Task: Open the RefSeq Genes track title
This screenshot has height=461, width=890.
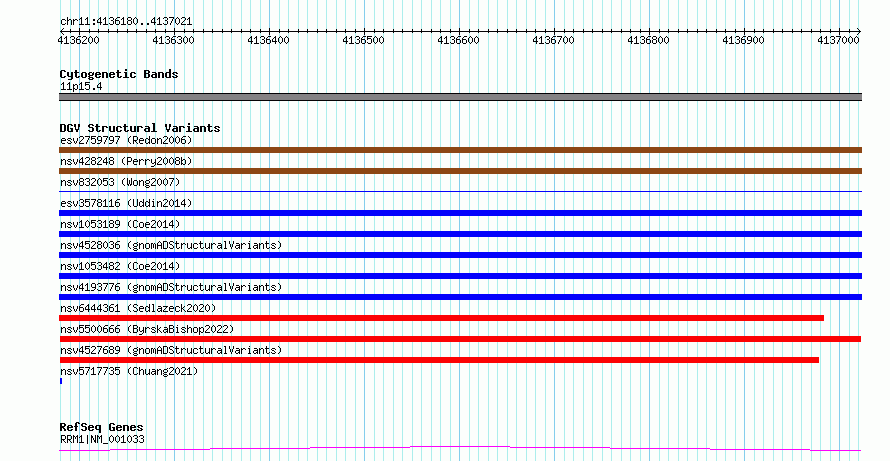Action: point(102,427)
